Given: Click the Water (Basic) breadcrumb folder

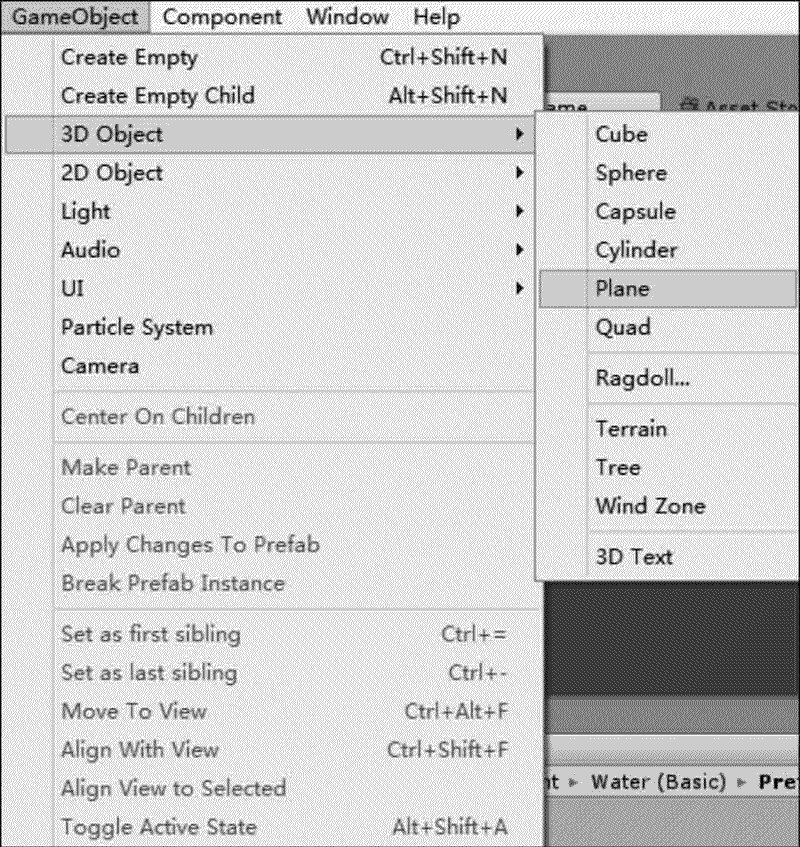Looking at the screenshot, I should [655, 781].
